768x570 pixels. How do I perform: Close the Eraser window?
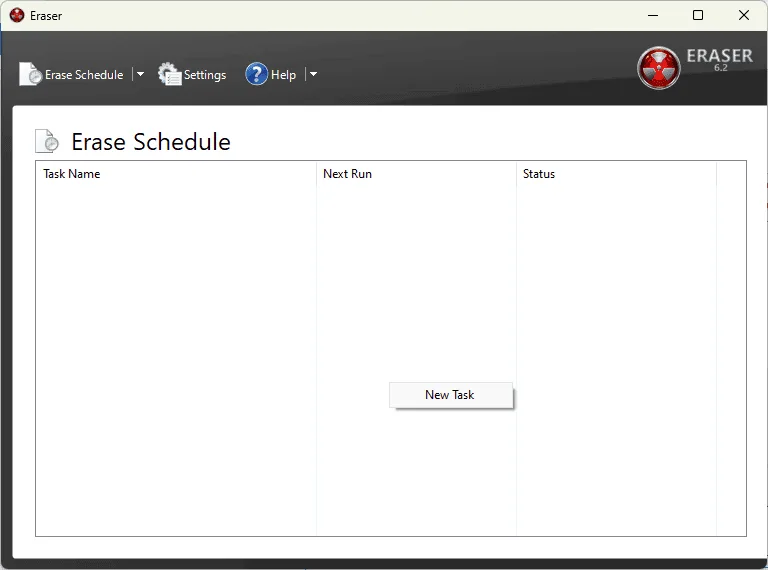click(x=744, y=15)
